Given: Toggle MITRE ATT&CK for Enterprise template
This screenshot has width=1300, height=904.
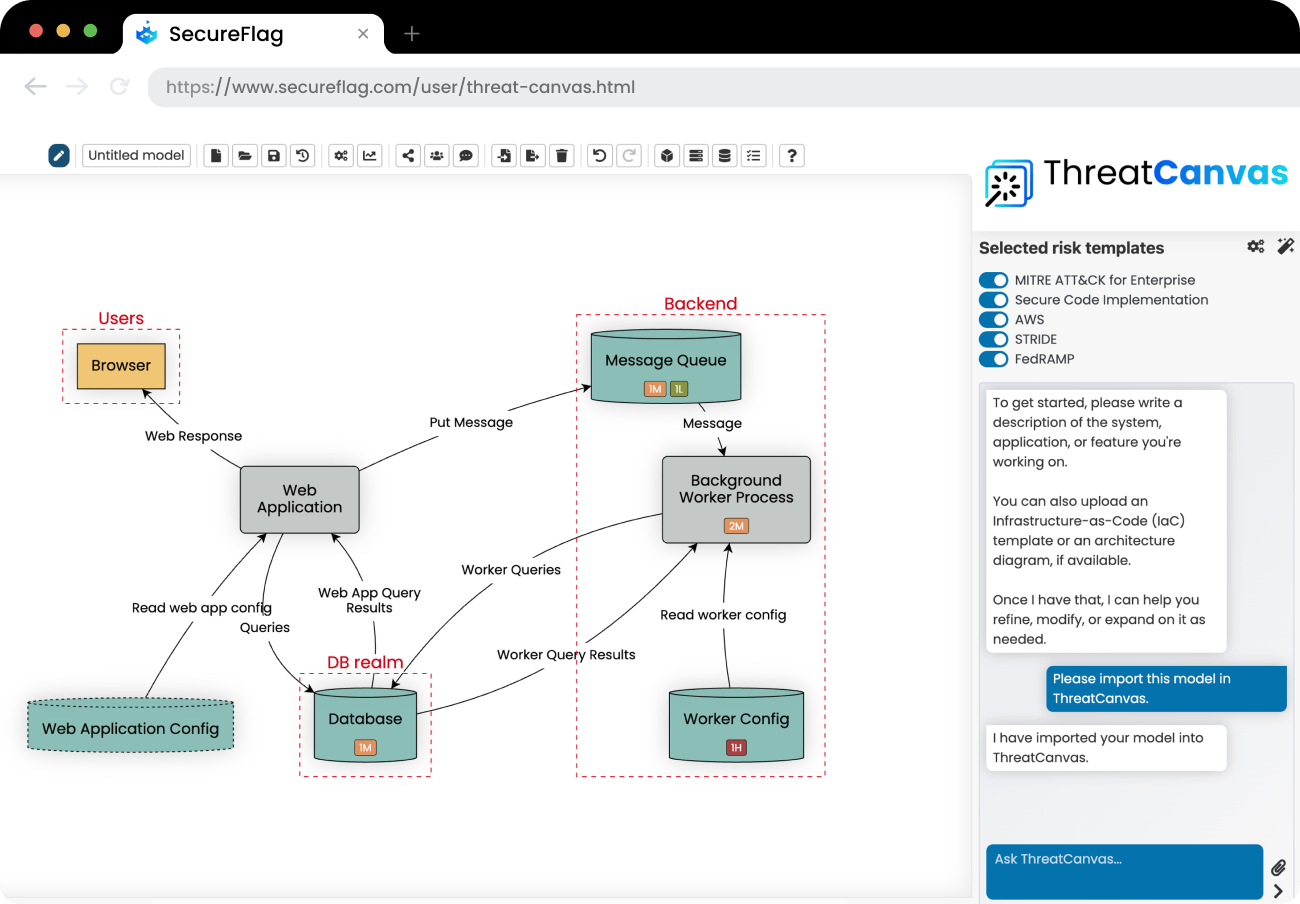Looking at the screenshot, I should pos(993,280).
